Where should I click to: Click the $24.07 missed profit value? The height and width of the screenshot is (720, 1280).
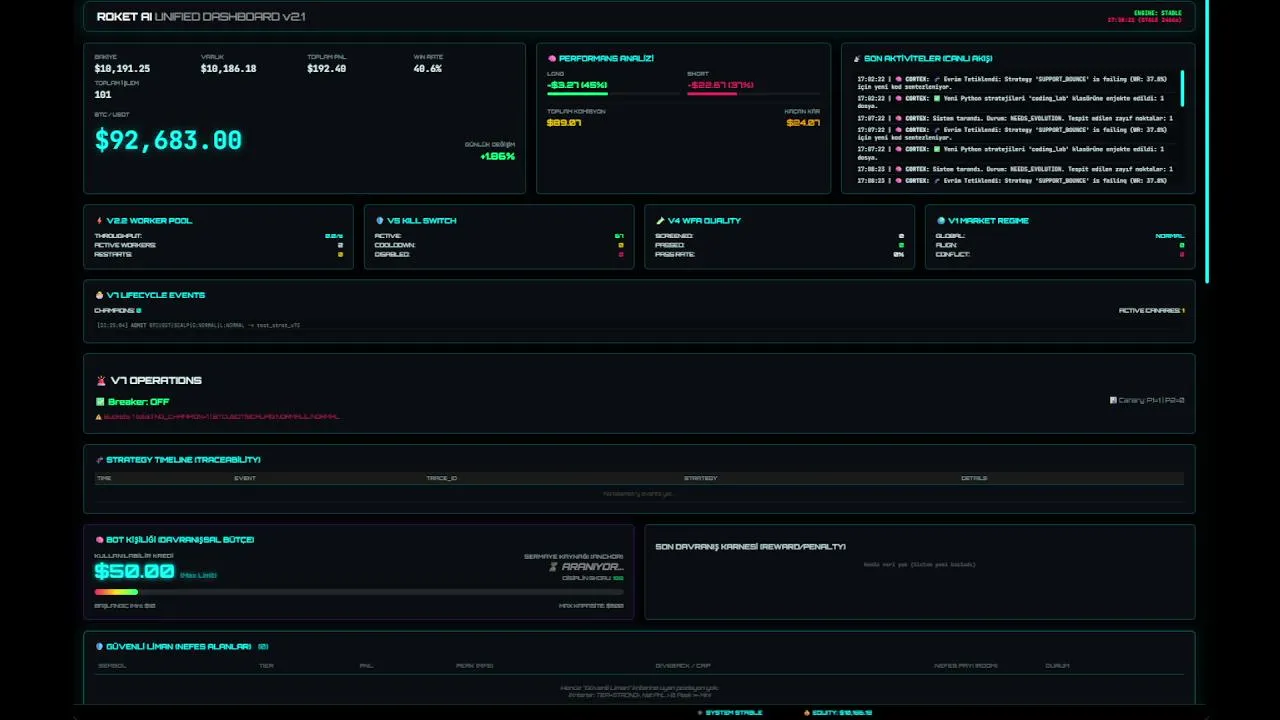[x=803, y=123]
